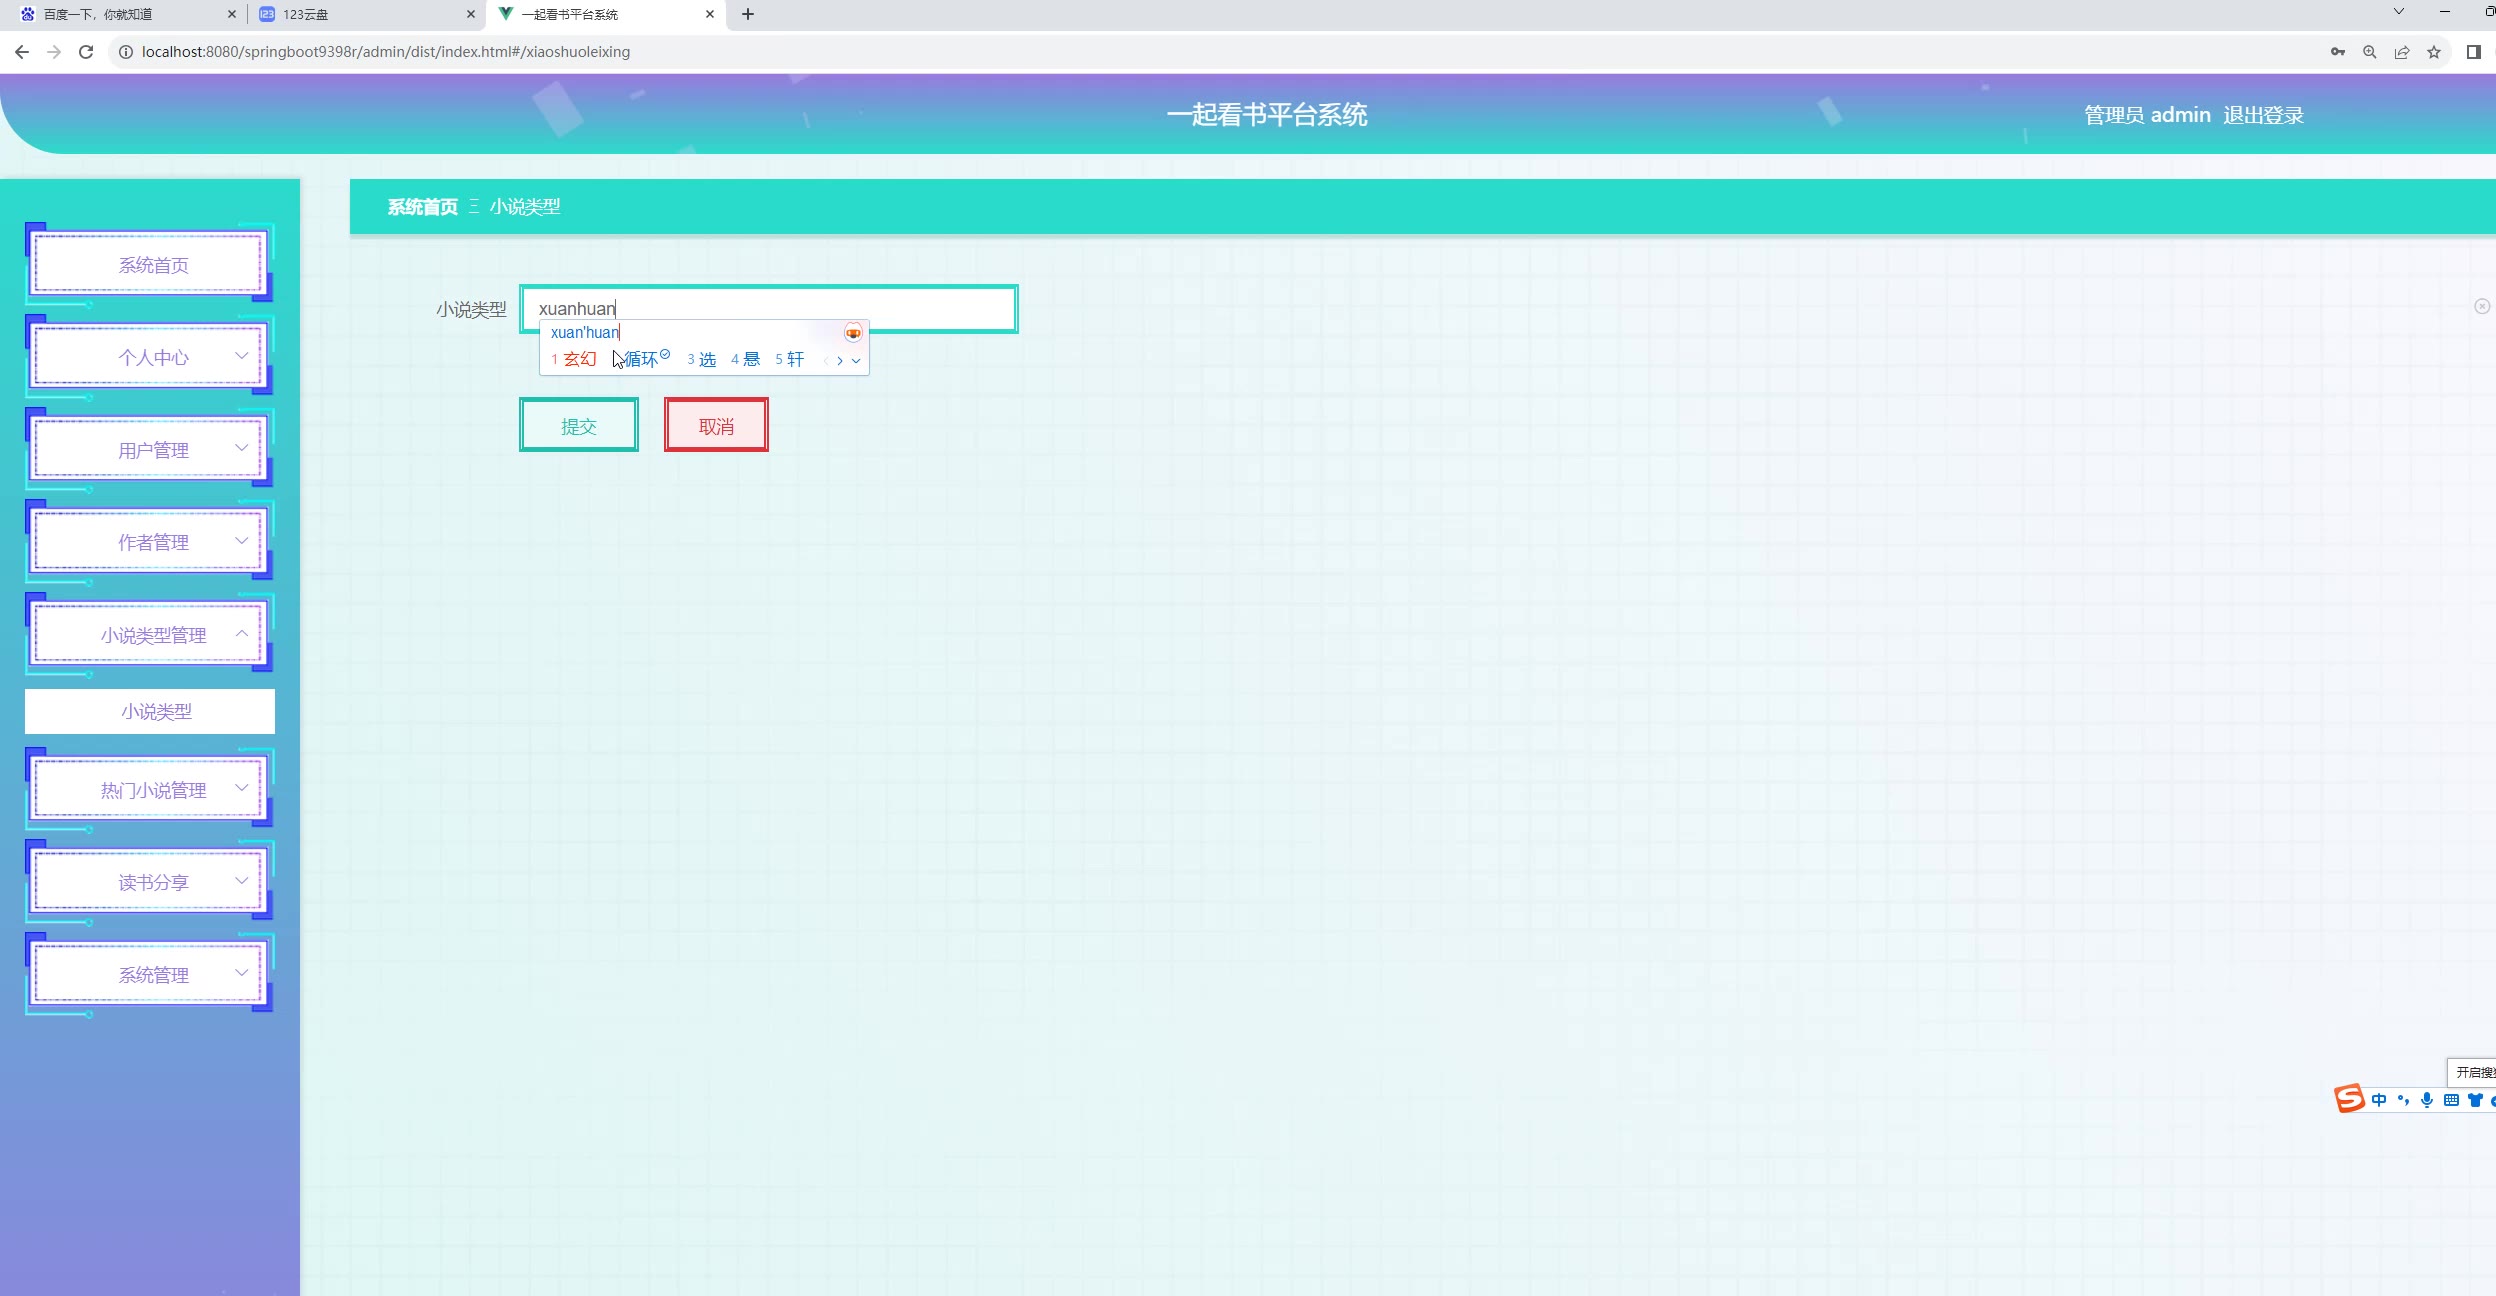Expand the 用户管理 menu
This screenshot has width=2496, height=1296.
coord(150,450)
